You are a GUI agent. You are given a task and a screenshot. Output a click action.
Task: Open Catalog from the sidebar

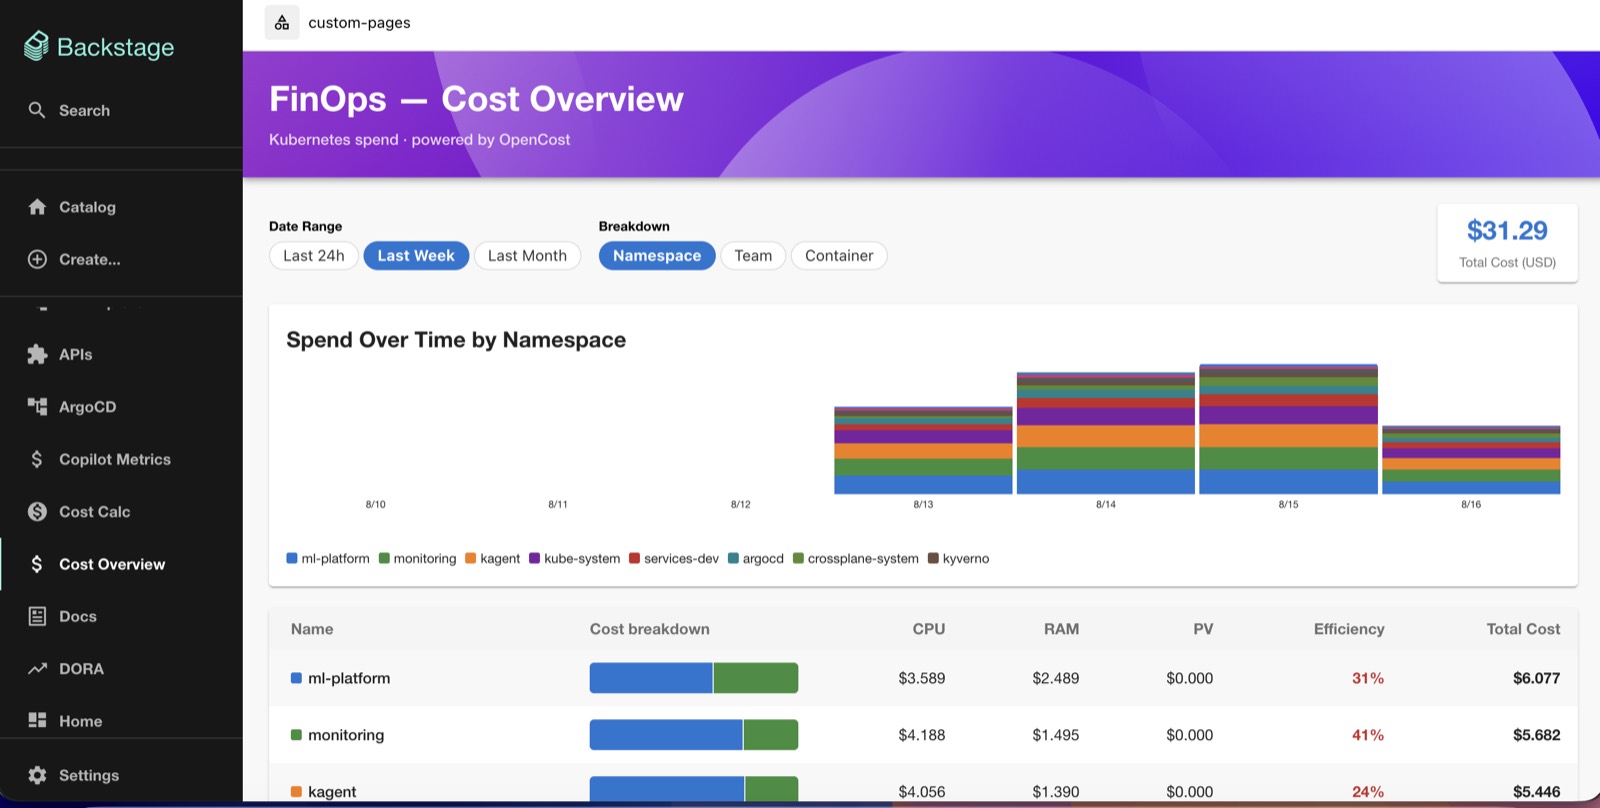point(121,207)
